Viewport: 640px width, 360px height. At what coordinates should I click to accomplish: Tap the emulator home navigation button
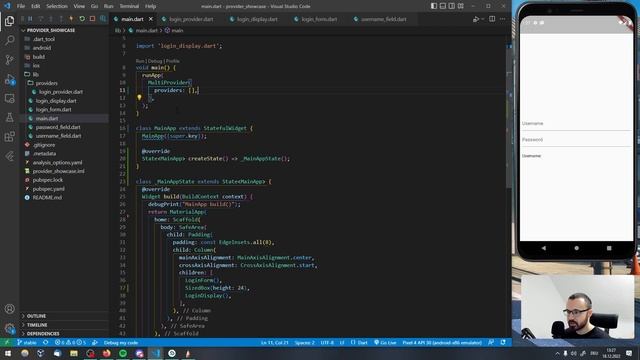click(576, 248)
